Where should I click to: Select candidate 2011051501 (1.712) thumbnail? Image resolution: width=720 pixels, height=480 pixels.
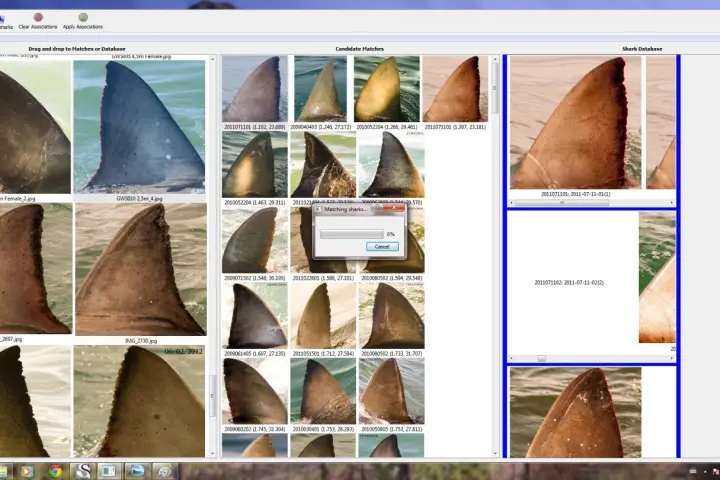323,316
